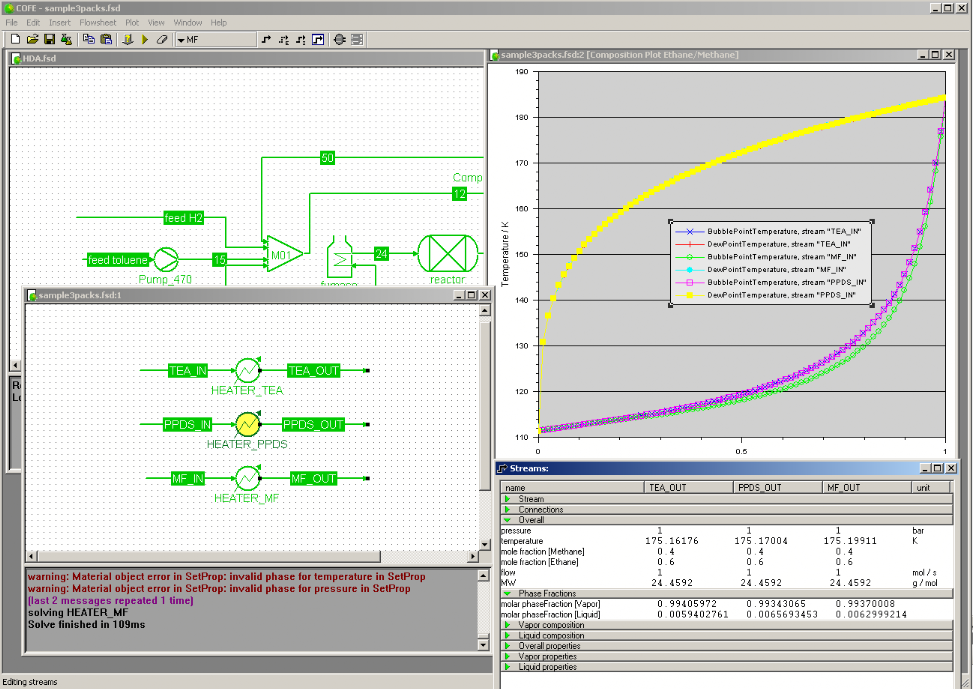Viewport: 973px width, 689px height.
Task: Open the Edit menu
Action: coord(33,22)
